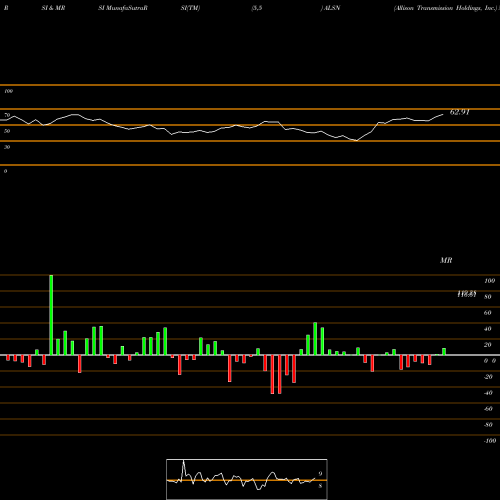Click the '20' label on MR axis
Viewport: 500px width, 500px height.
[488, 345]
